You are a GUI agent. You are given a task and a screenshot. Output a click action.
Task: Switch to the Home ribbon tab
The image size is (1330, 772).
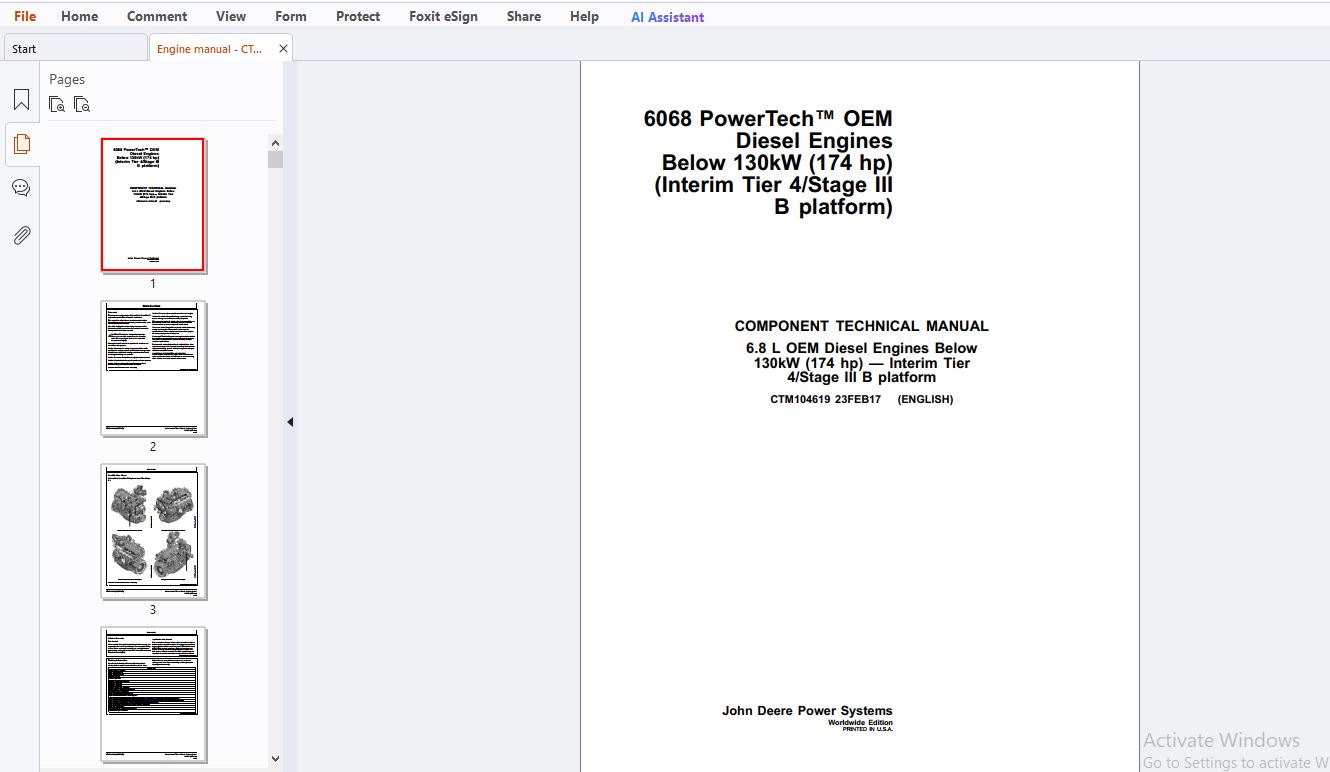pyautogui.click(x=80, y=16)
